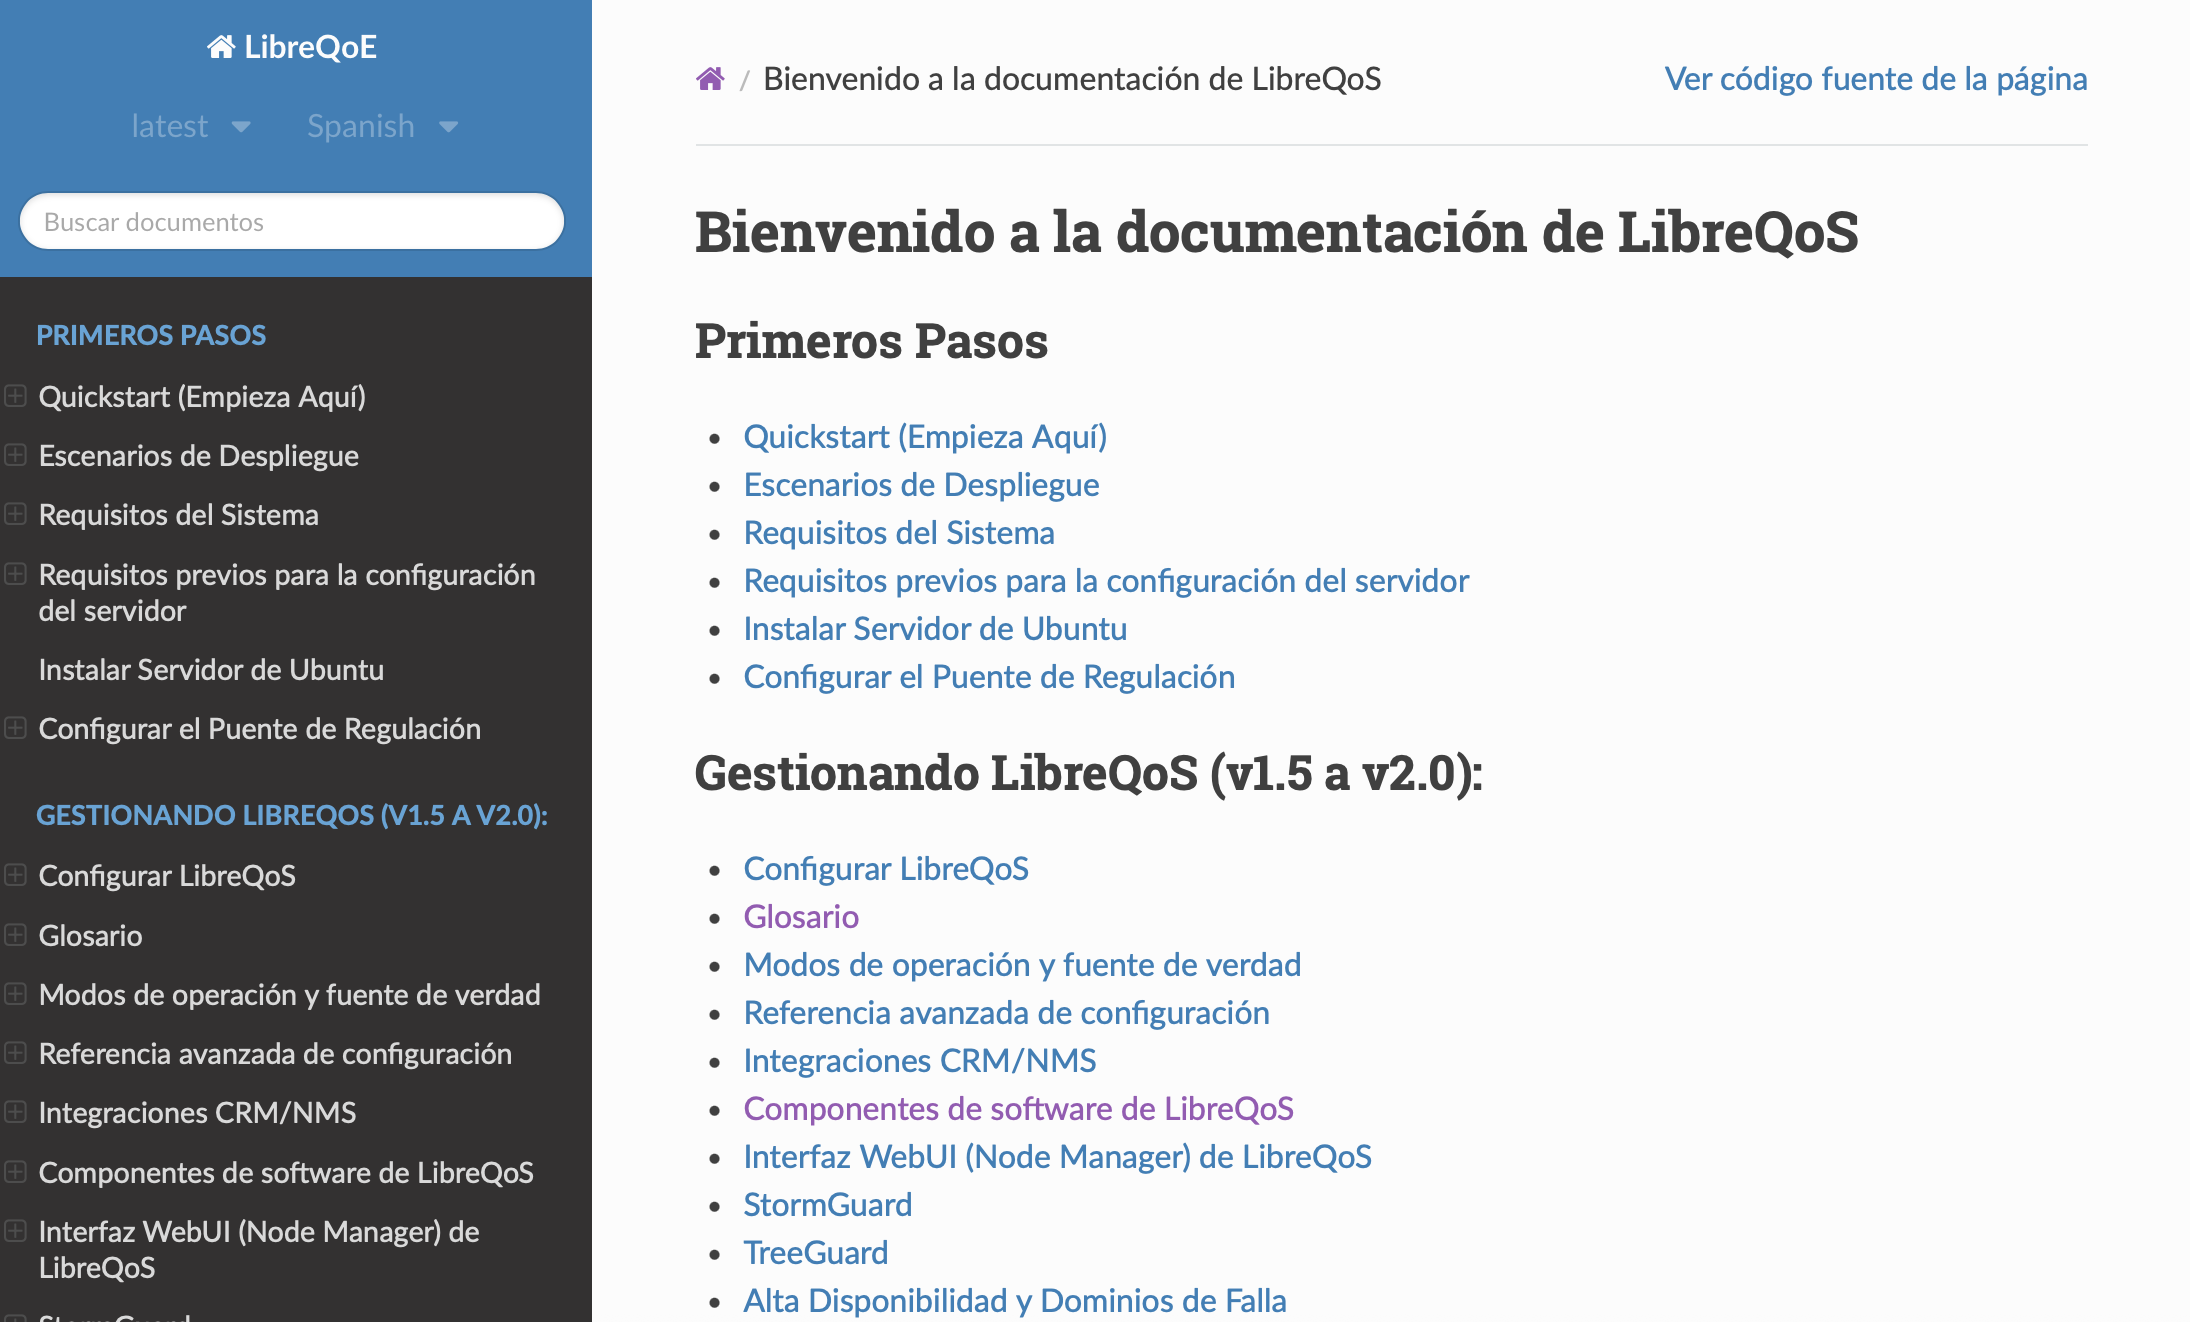Follow StormGuard link in content list
The image size is (2190, 1322).
coord(827,1205)
